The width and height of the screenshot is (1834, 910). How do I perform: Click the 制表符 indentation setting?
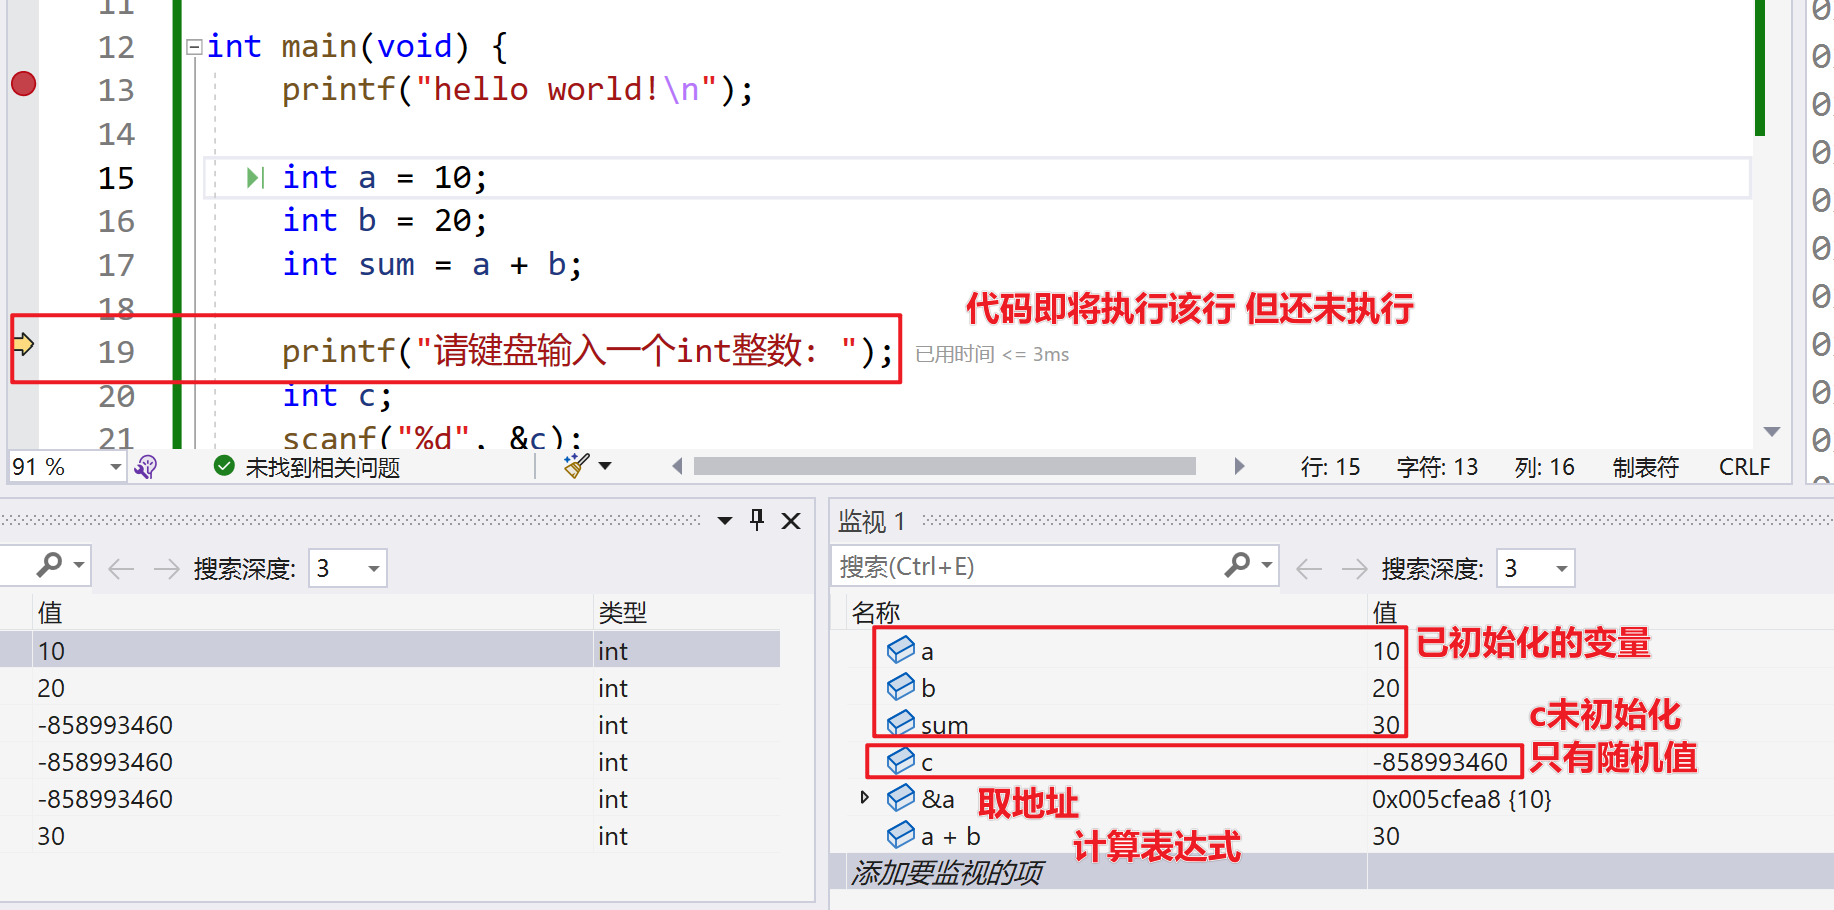point(1645,467)
